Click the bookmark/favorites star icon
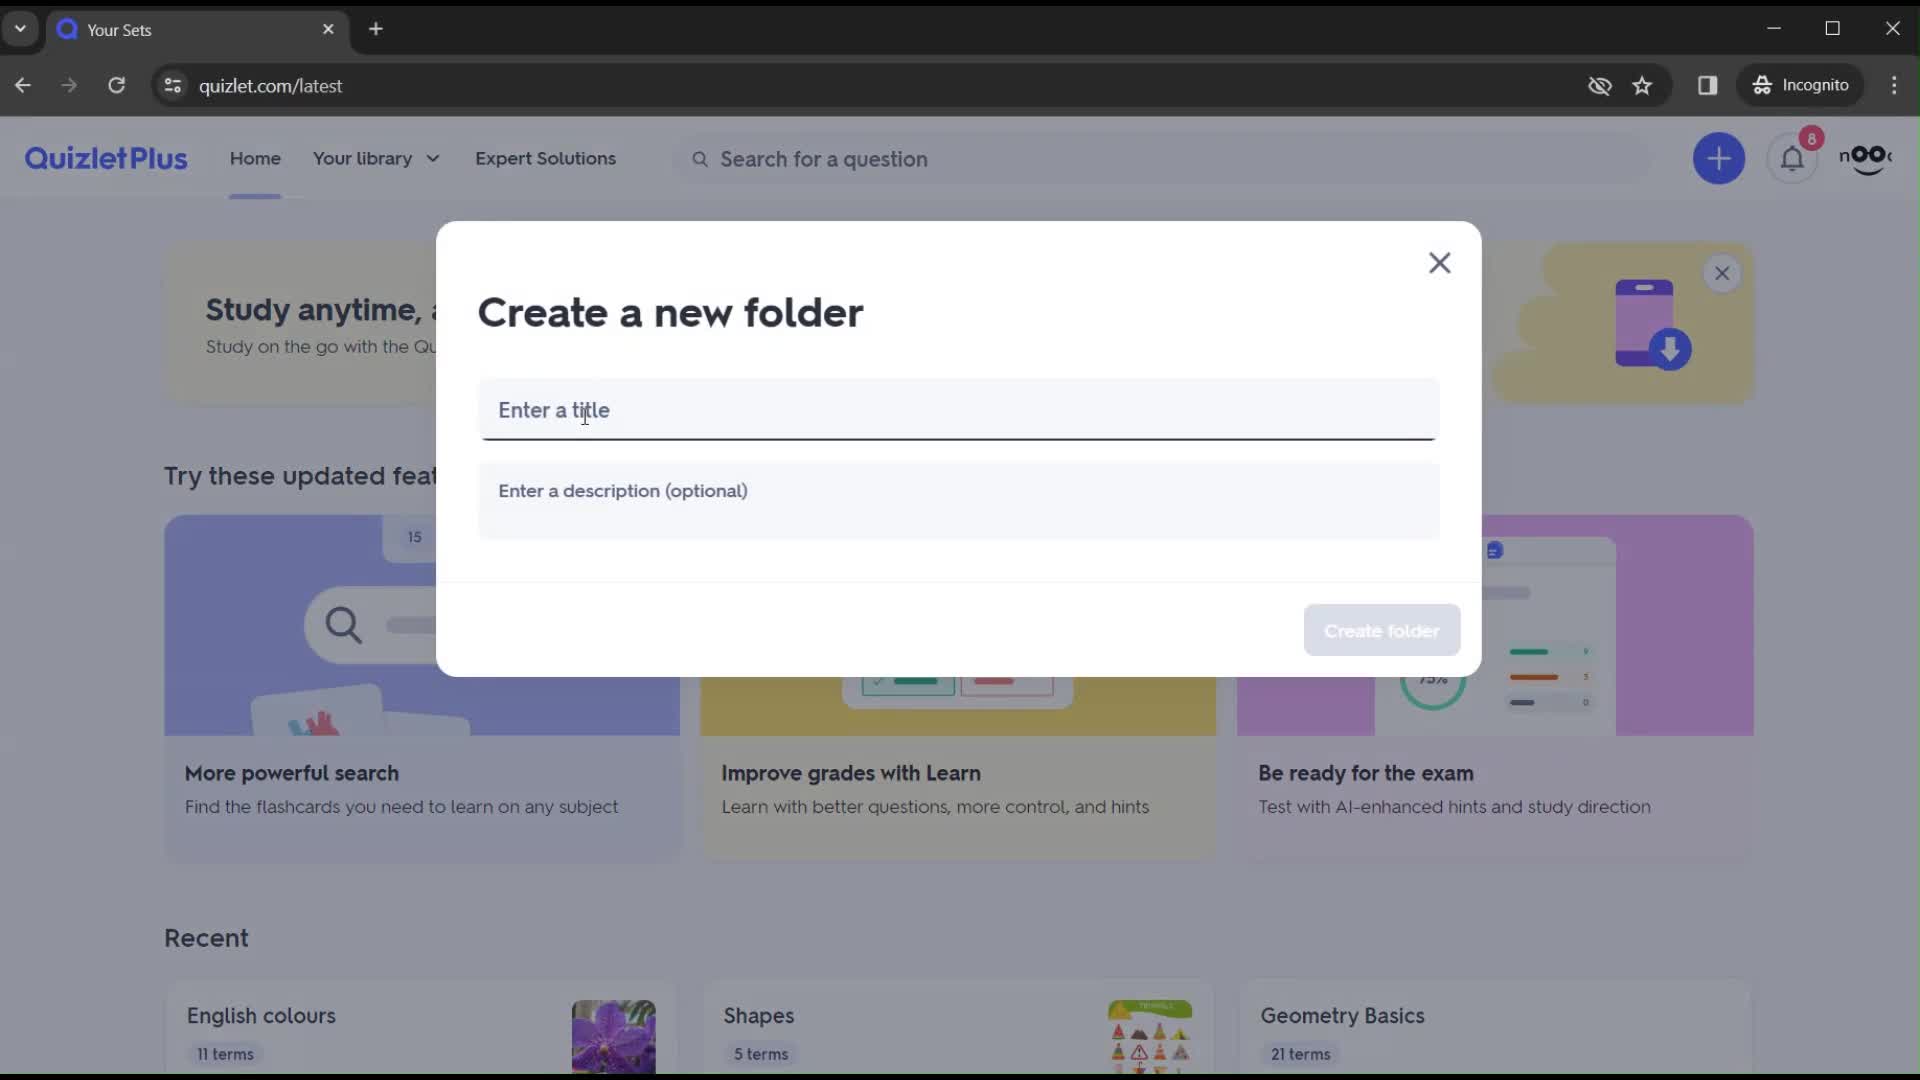Image resolution: width=1920 pixels, height=1080 pixels. coord(1642,84)
